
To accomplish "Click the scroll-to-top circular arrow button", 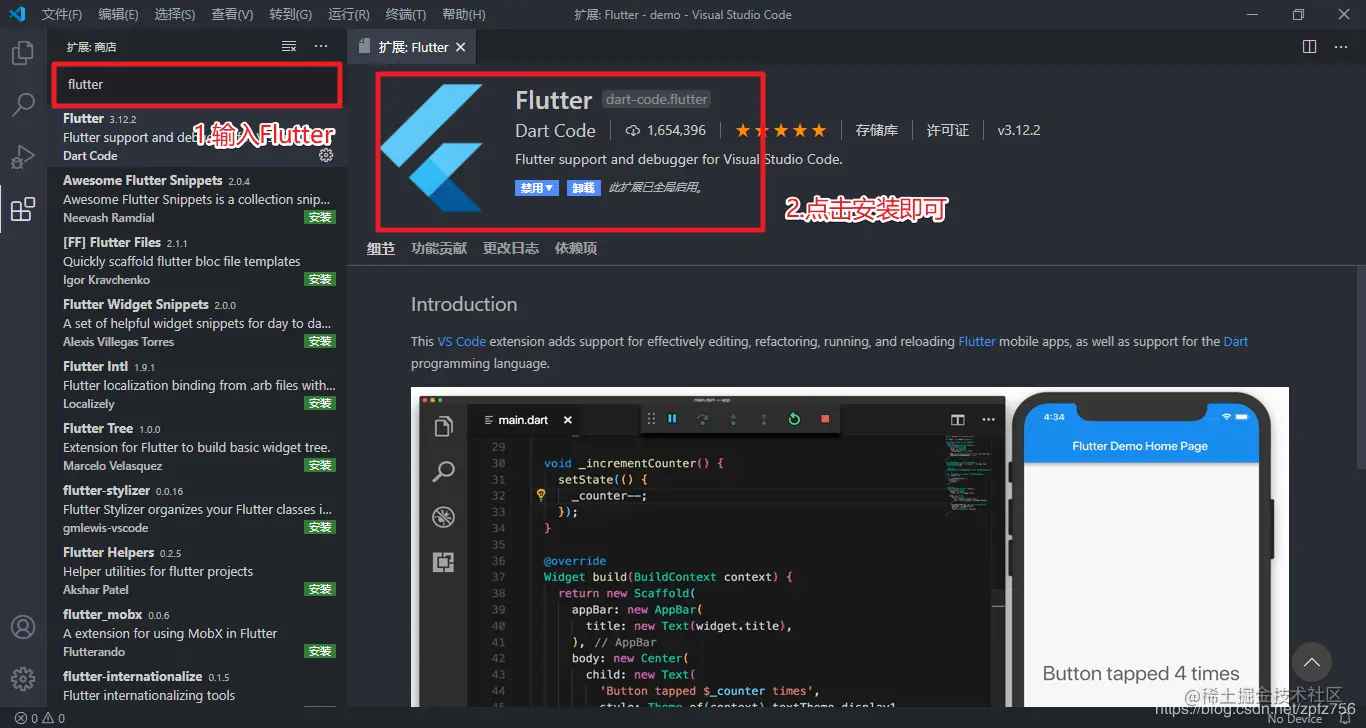I will [x=1312, y=662].
